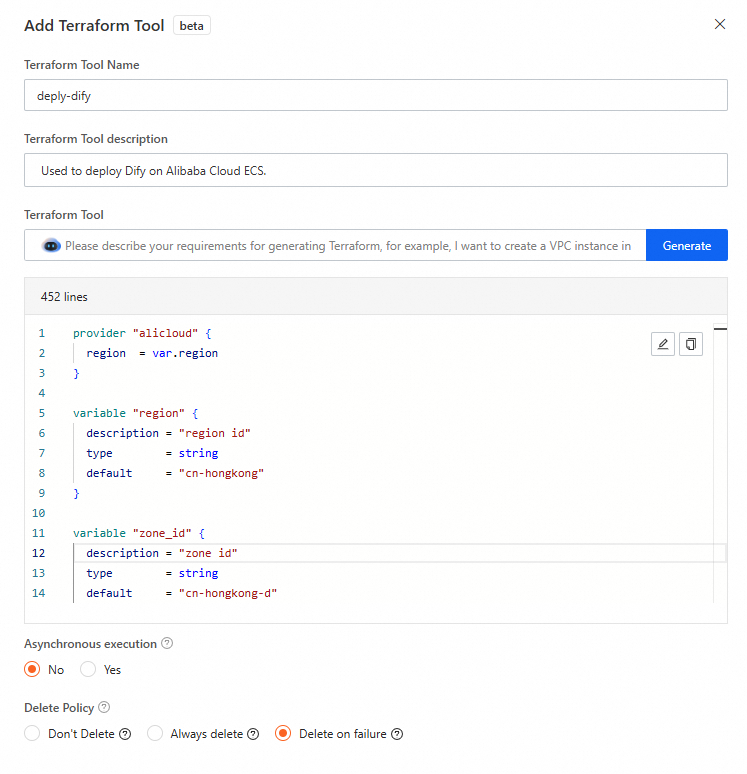Select No for Asynchronous execution
The image size is (747, 774).
point(32,669)
